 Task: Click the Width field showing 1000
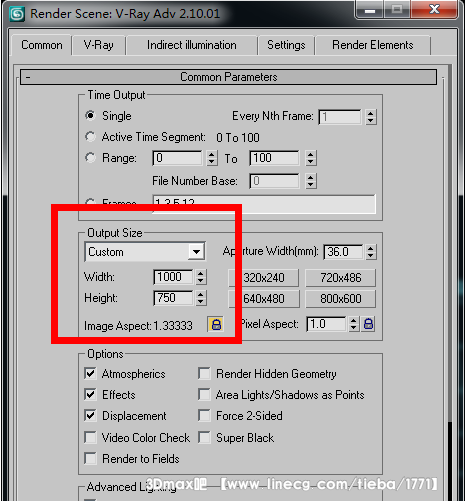(173, 277)
